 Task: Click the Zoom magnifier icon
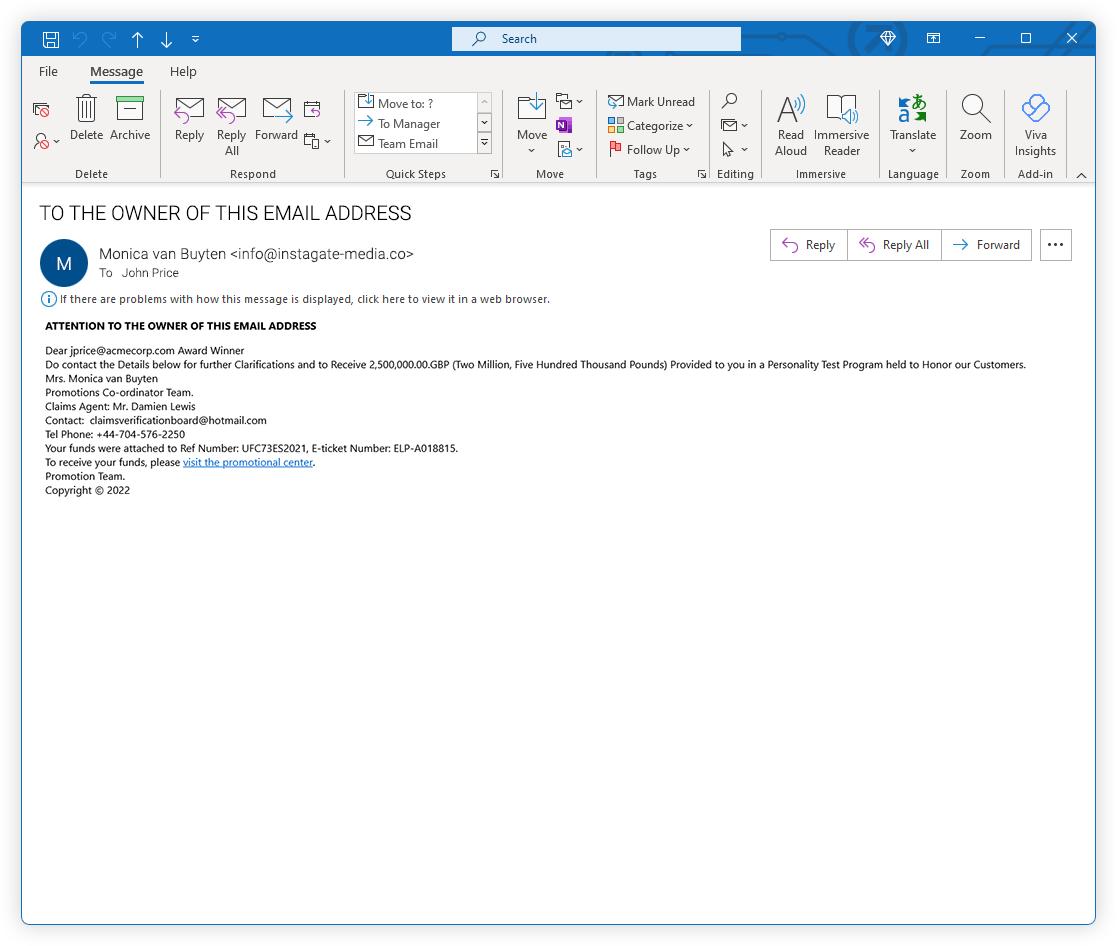[x=975, y=109]
